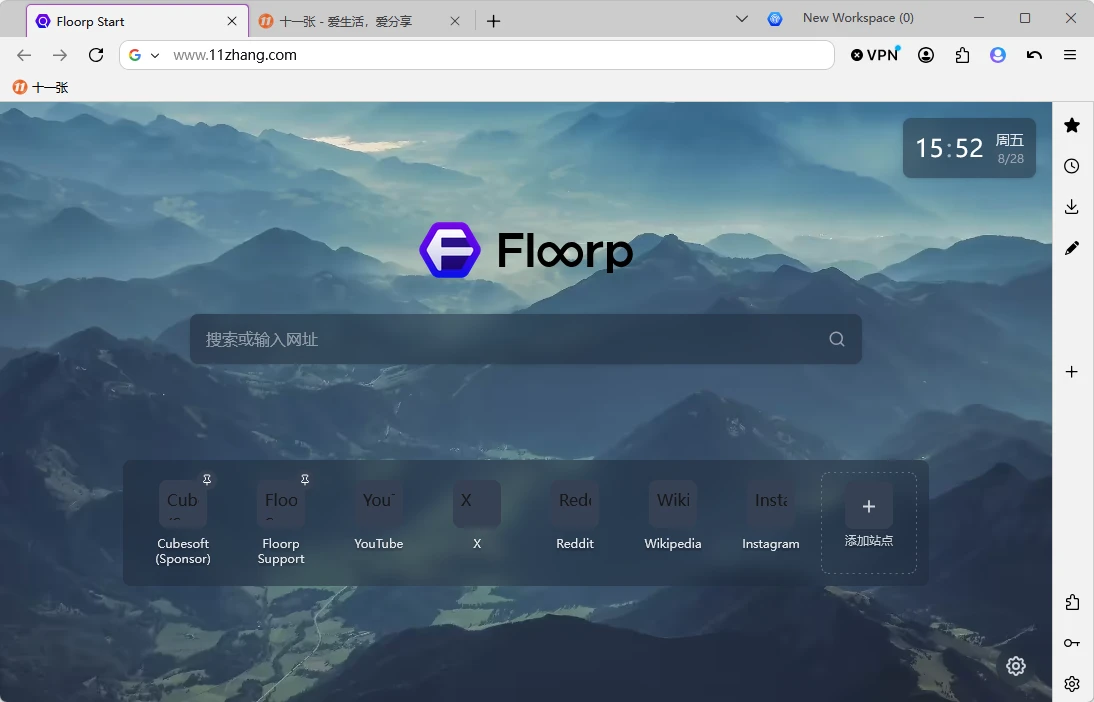Click the 添加站点 add site button
The height and width of the screenshot is (702, 1094).
click(x=869, y=523)
